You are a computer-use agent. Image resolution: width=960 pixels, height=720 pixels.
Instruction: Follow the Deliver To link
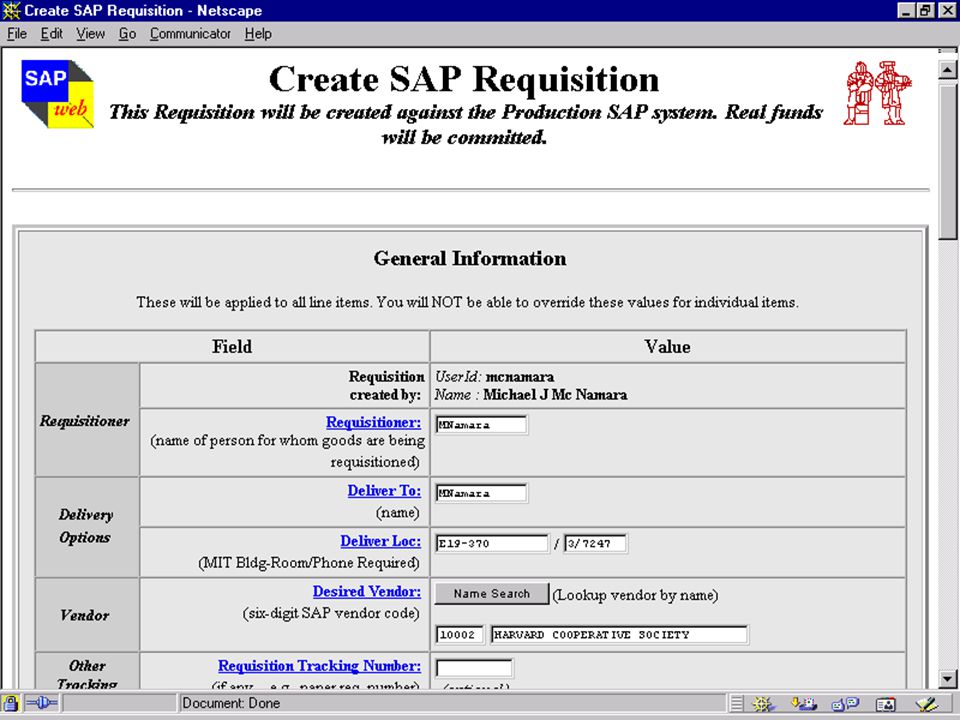[x=384, y=491]
